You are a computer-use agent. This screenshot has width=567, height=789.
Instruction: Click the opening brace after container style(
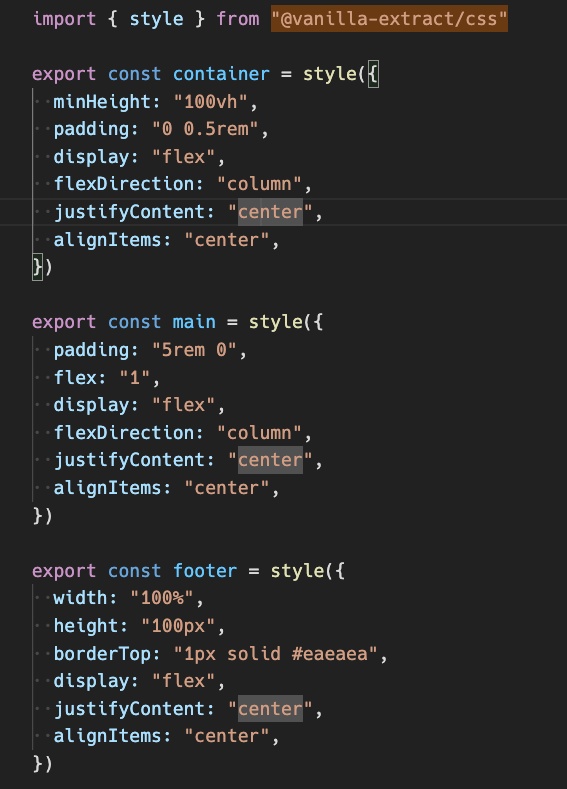coord(373,74)
